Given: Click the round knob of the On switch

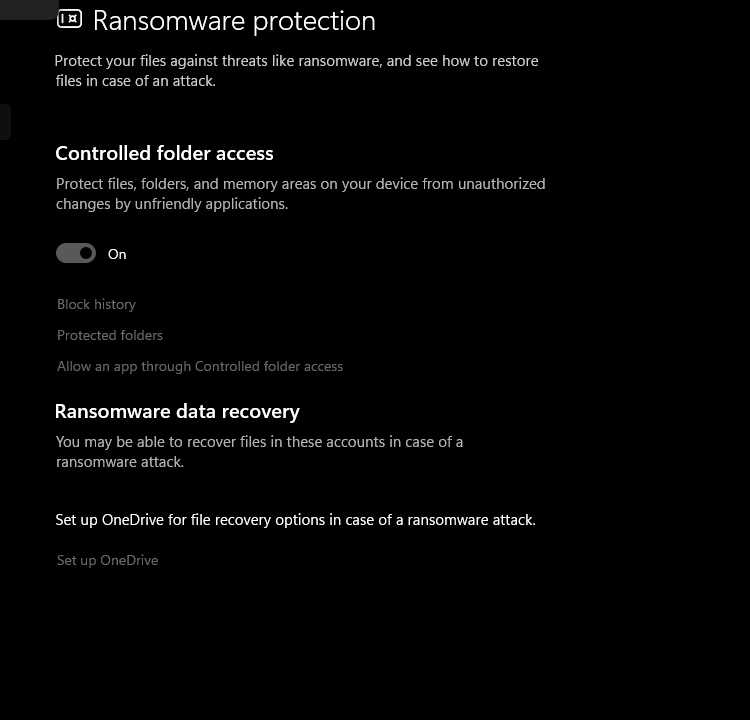Looking at the screenshot, I should click(x=86, y=254).
